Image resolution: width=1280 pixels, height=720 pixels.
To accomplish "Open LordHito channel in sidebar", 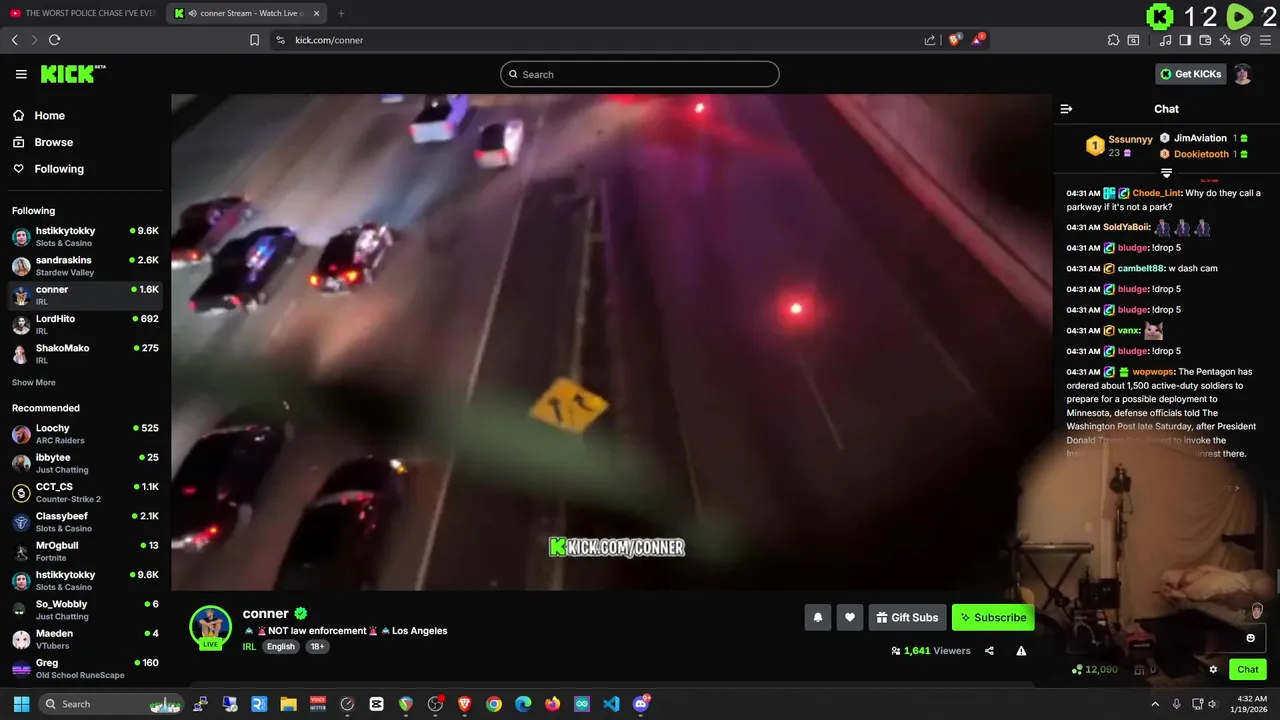I will click(x=85, y=324).
